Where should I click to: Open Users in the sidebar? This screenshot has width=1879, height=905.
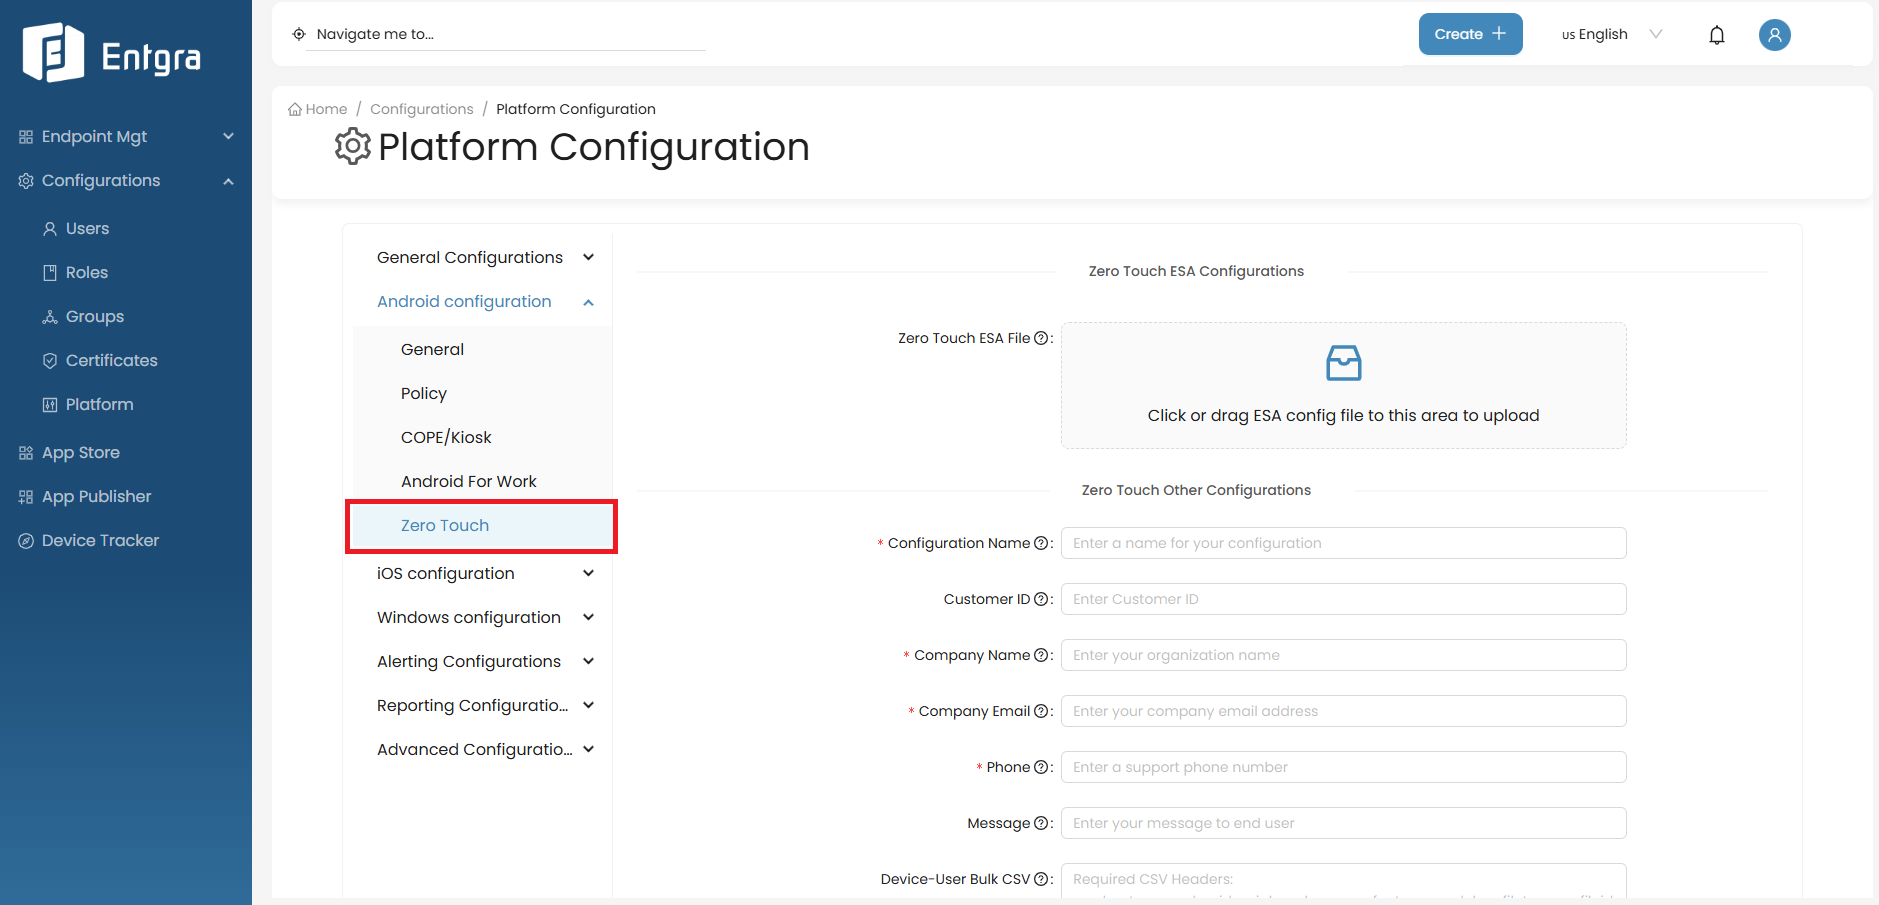(87, 228)
